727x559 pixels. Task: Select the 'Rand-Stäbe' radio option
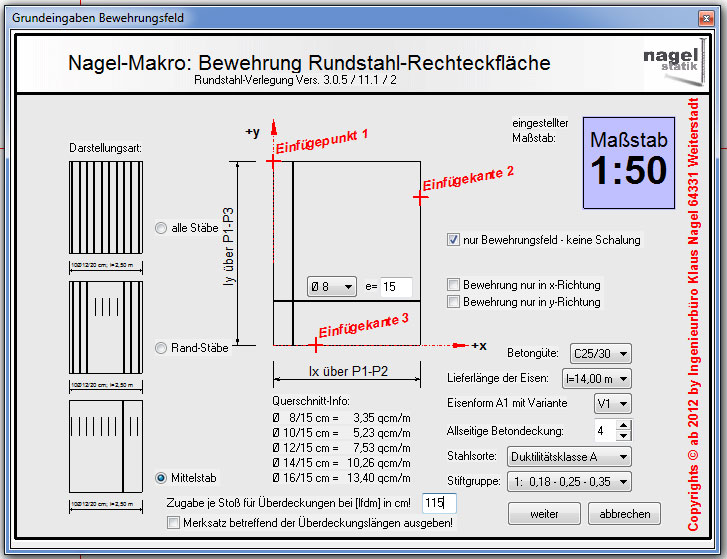pos(162,348)
